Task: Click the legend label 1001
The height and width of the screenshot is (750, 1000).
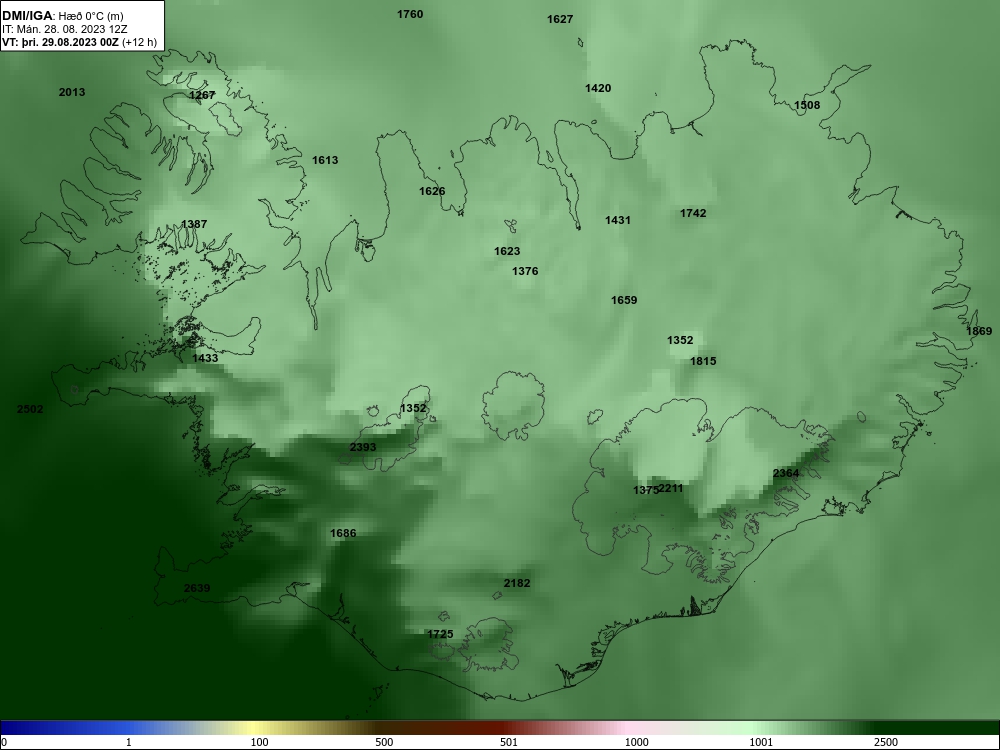Action: pyautogui.click(x=761, y=742)
